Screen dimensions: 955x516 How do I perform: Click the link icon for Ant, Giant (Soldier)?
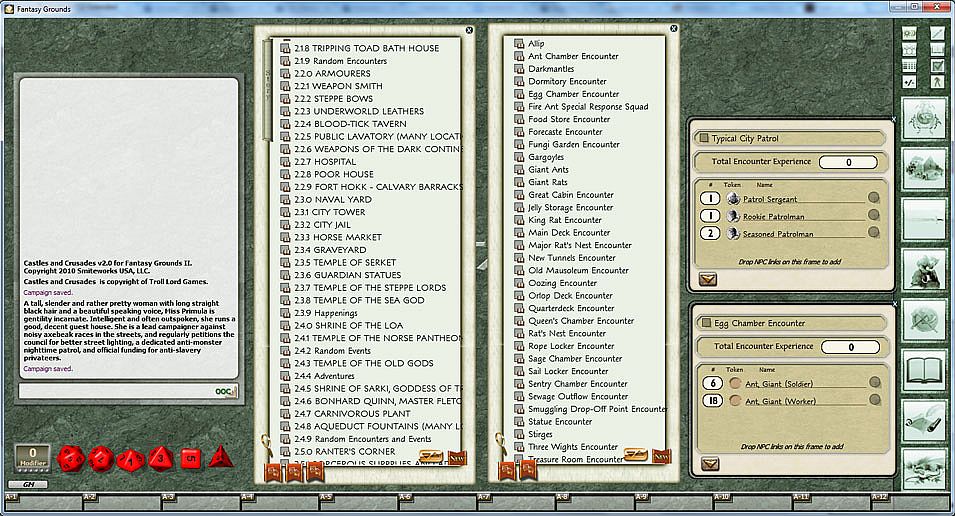875,382
